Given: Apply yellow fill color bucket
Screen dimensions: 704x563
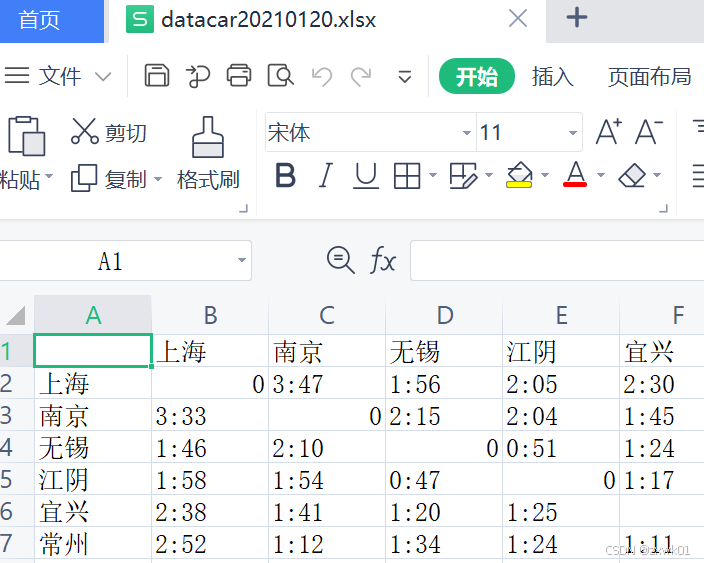Looking at the screenshot, I should pos(519,175).
